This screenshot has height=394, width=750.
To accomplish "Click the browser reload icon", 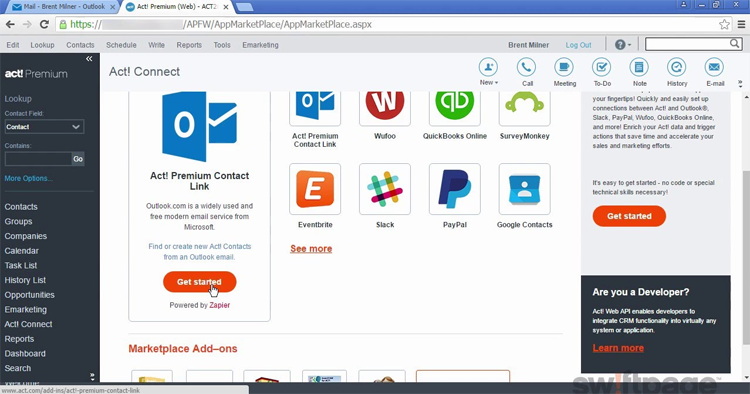I will (44, 24).
